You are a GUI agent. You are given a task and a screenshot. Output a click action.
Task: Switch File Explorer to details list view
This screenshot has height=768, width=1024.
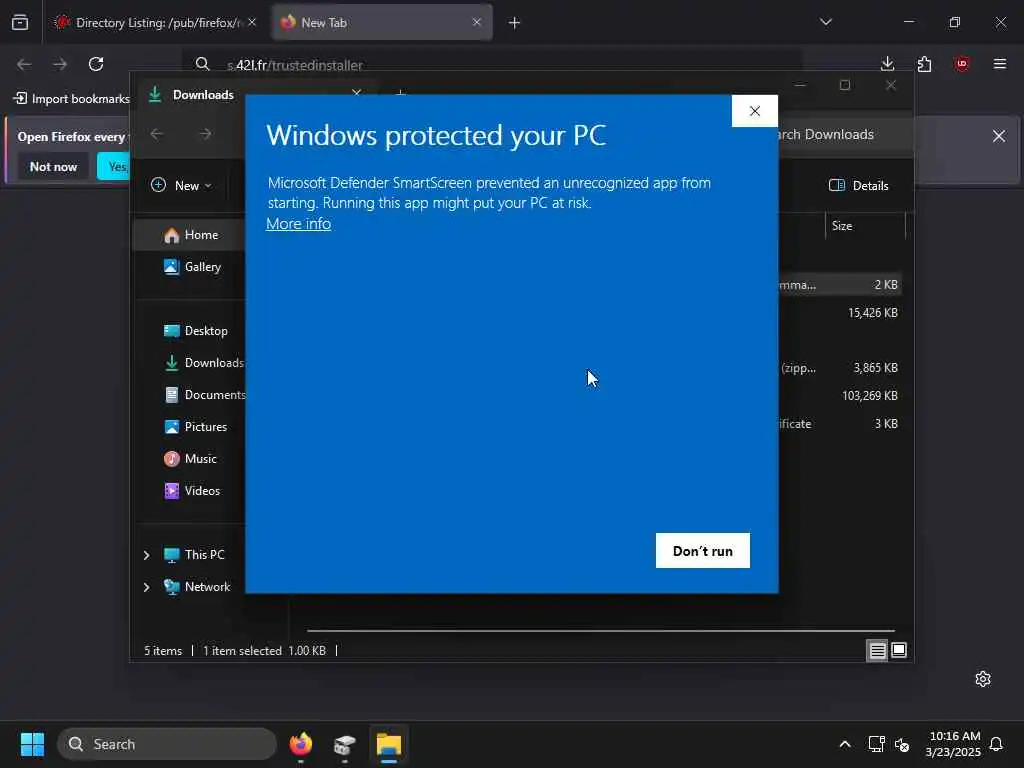[877, 650]
